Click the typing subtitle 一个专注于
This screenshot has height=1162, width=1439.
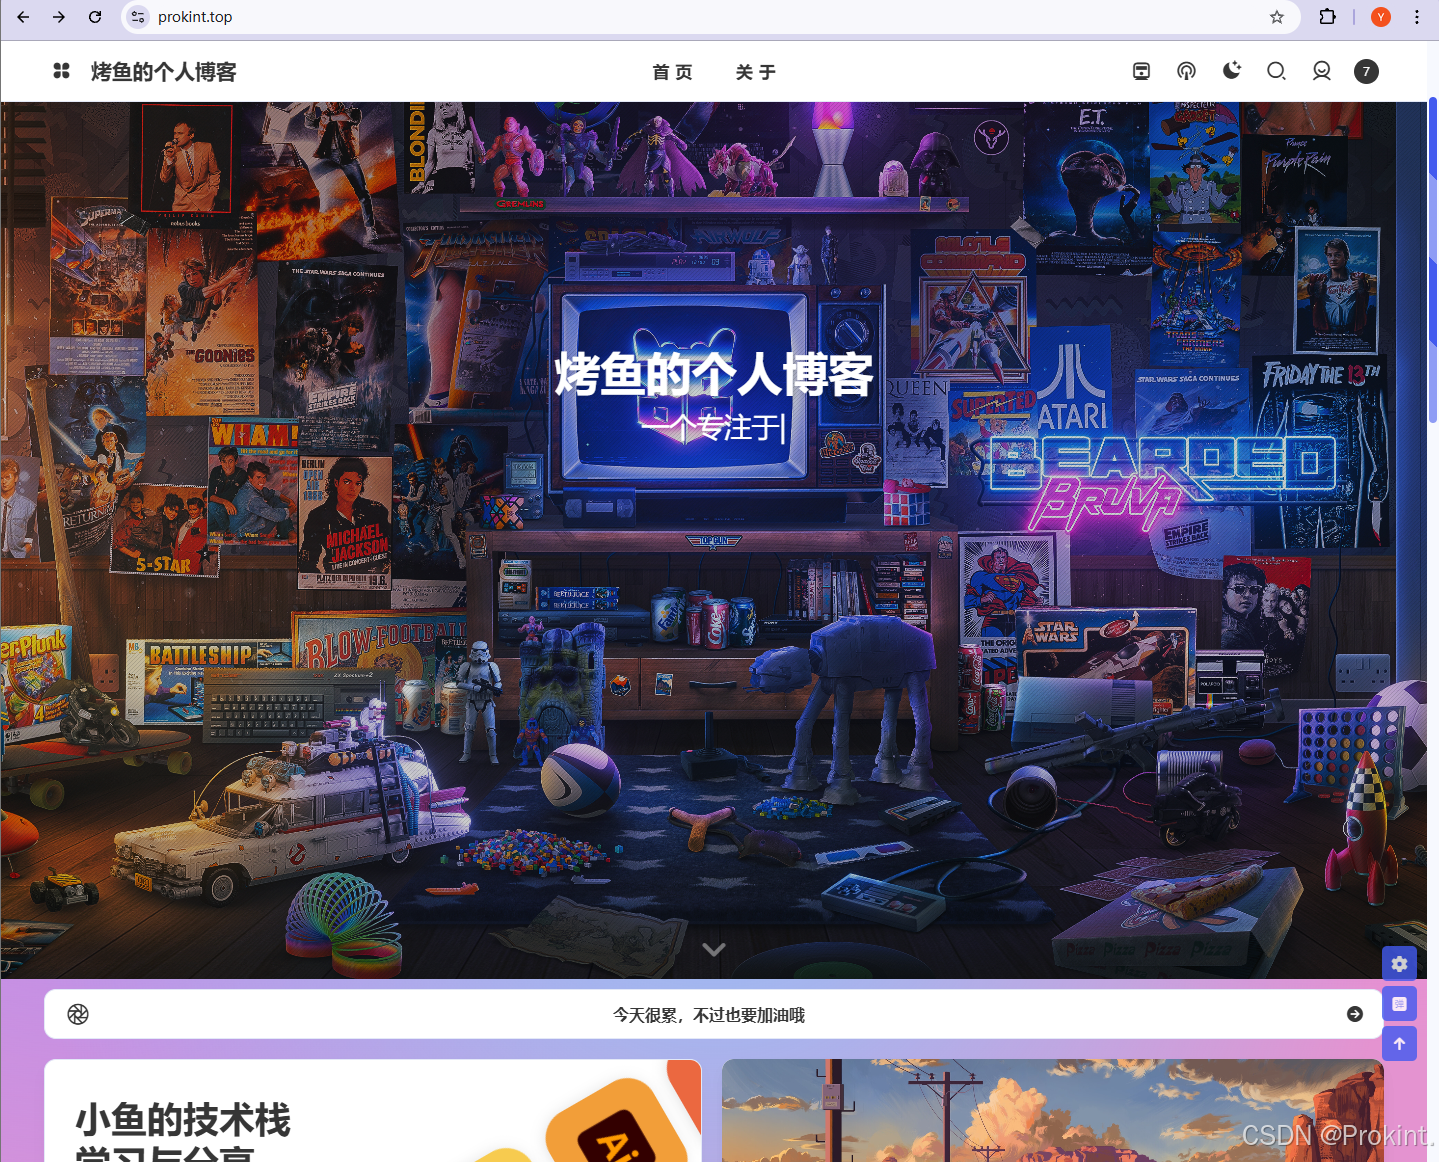coord(712,428)
